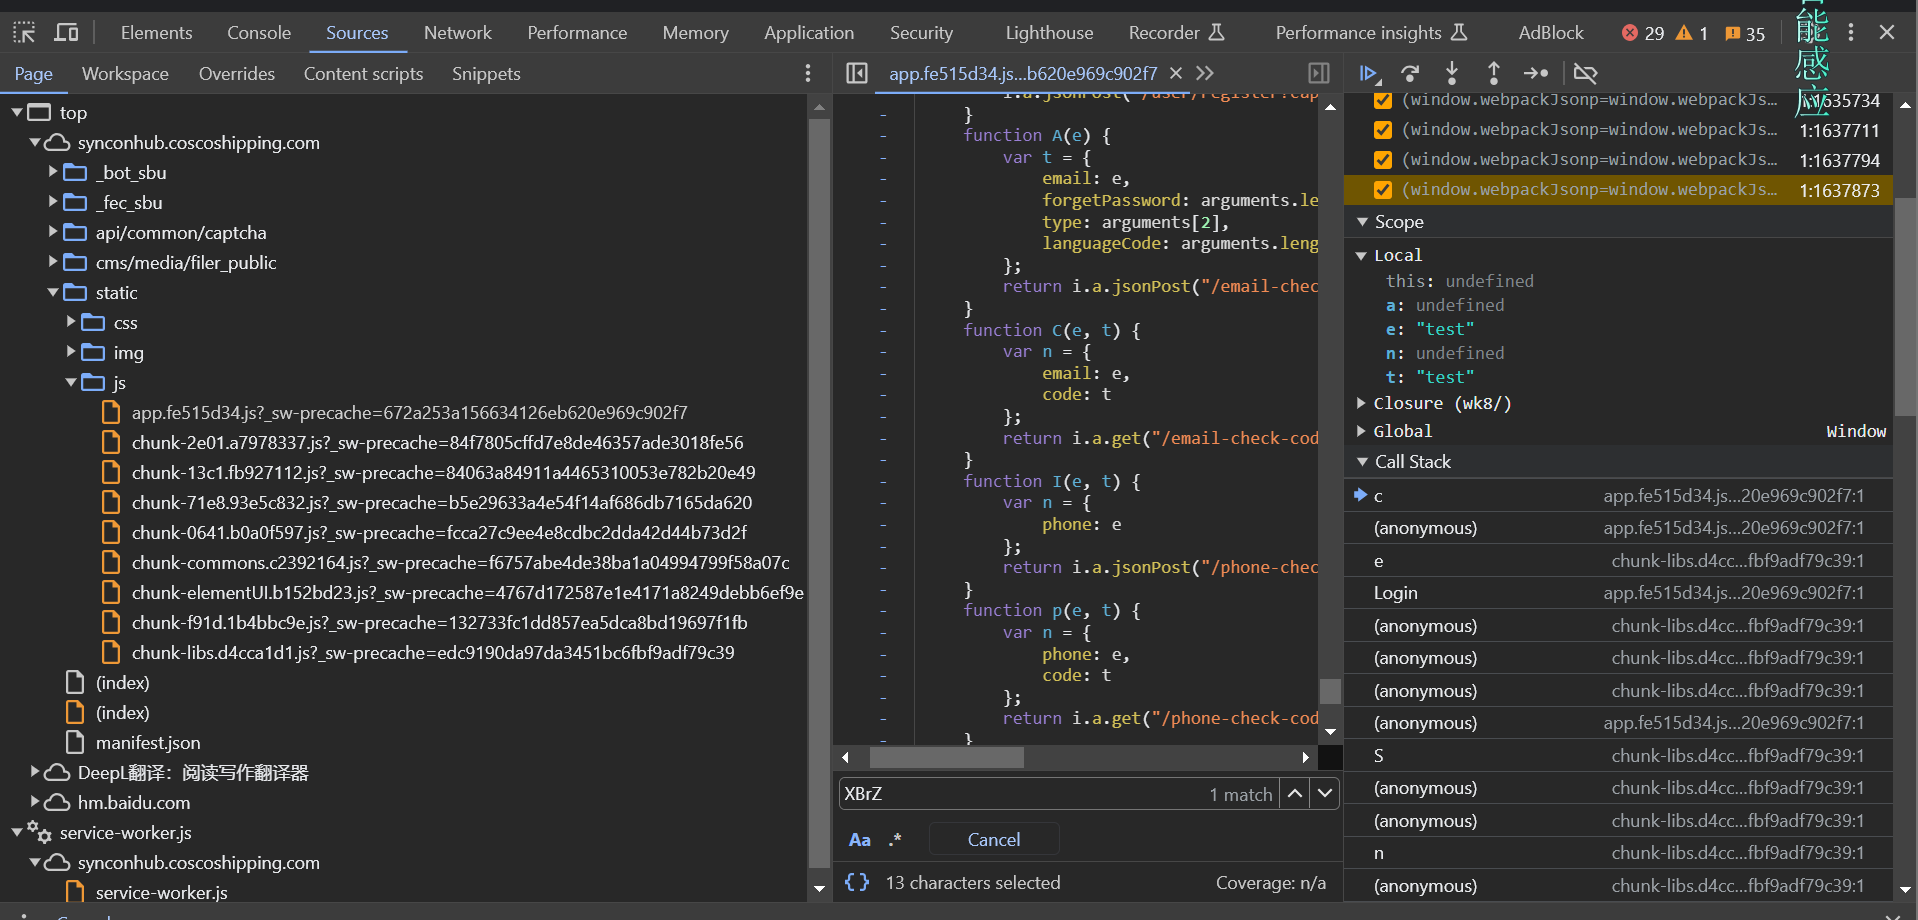Toggle regular expression search option

pyautogui.click(x=895, y=840)
